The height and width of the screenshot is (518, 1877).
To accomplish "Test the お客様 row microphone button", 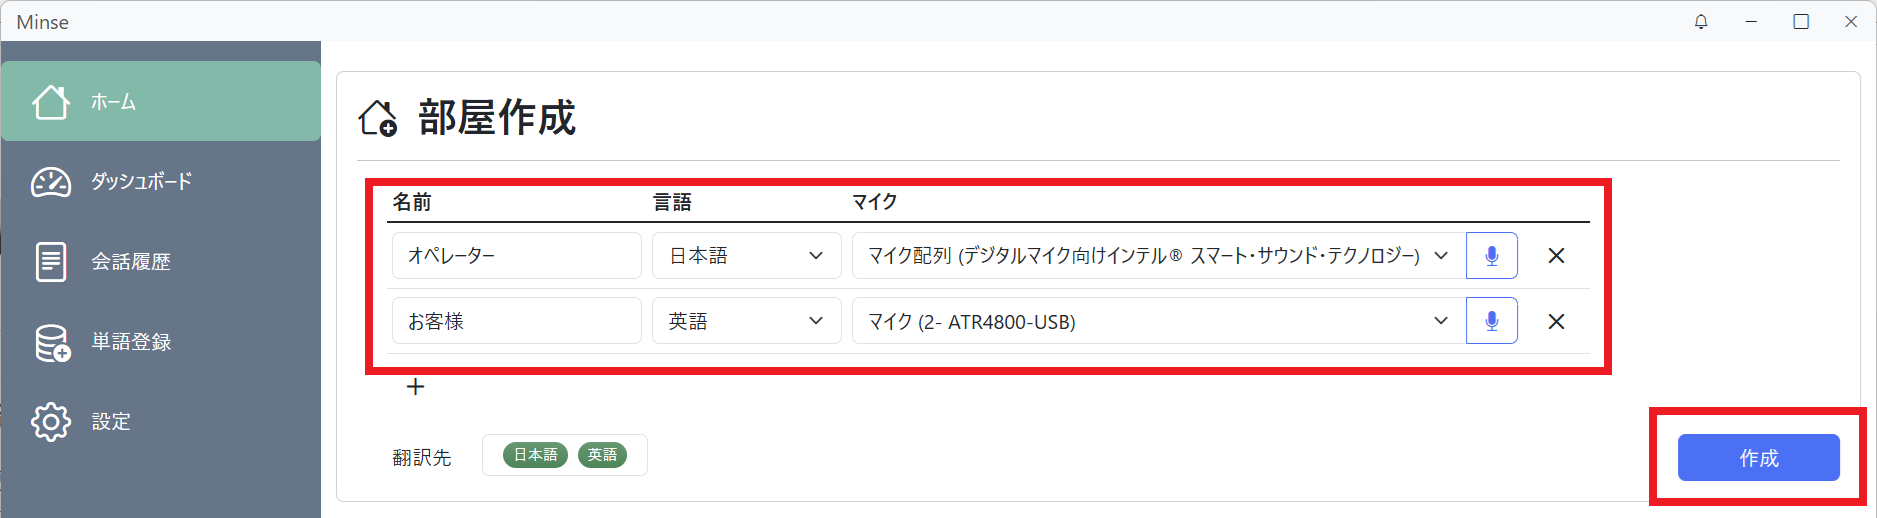I will click(x=1491, y=321).
